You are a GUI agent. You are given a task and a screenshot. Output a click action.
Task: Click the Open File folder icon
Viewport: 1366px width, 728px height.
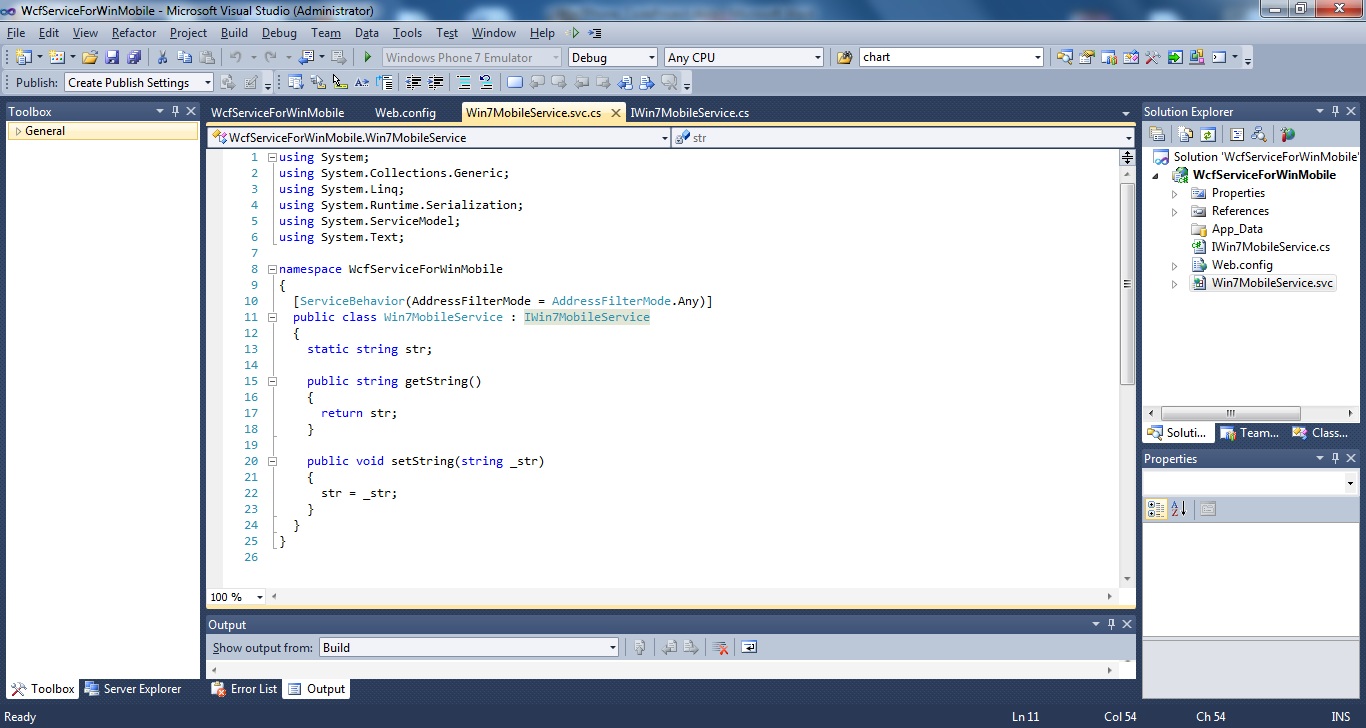click(x=90, y=57)
